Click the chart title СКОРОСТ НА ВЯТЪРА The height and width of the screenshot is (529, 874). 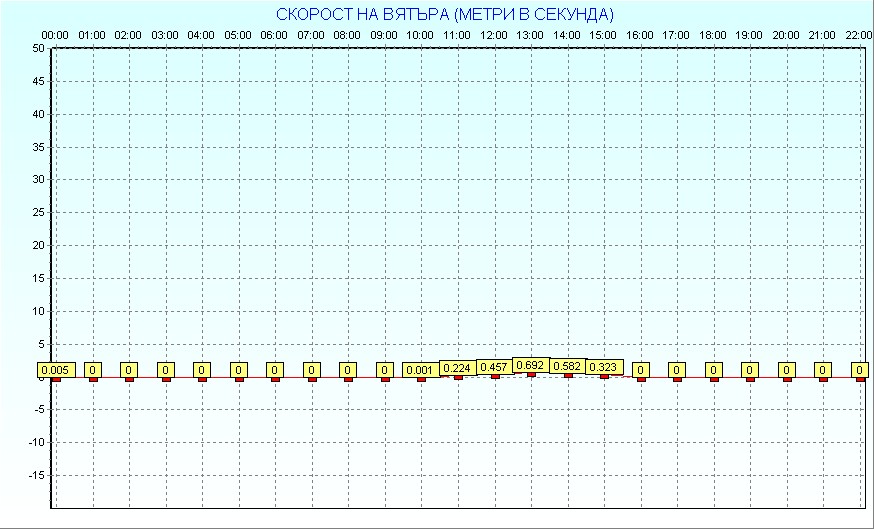pyautogui.click(x=445, y=14)
